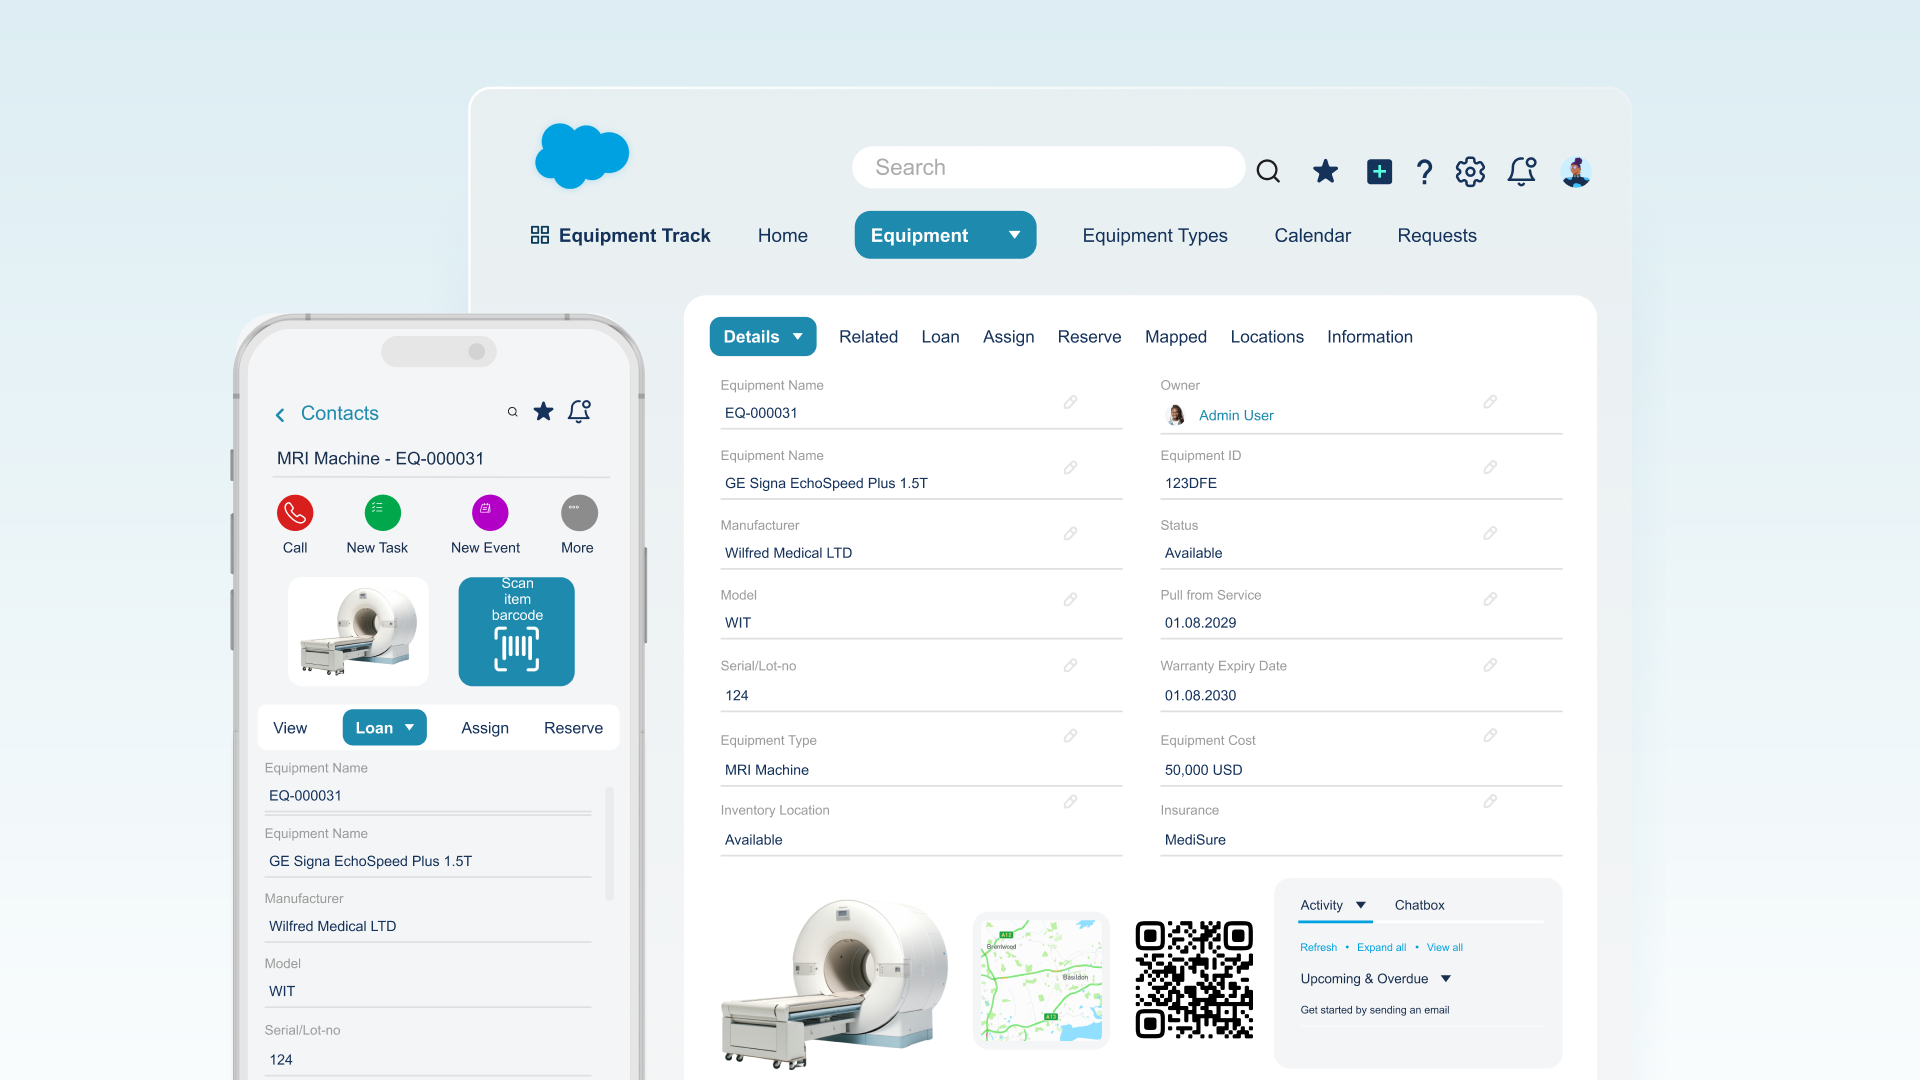Switch to the Locations tab
1920x1080 pixels.
[1267, 337]
